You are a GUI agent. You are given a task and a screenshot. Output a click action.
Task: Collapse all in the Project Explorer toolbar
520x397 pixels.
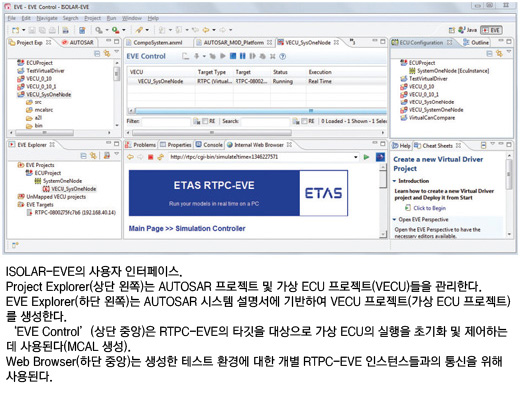click(97, 53)
